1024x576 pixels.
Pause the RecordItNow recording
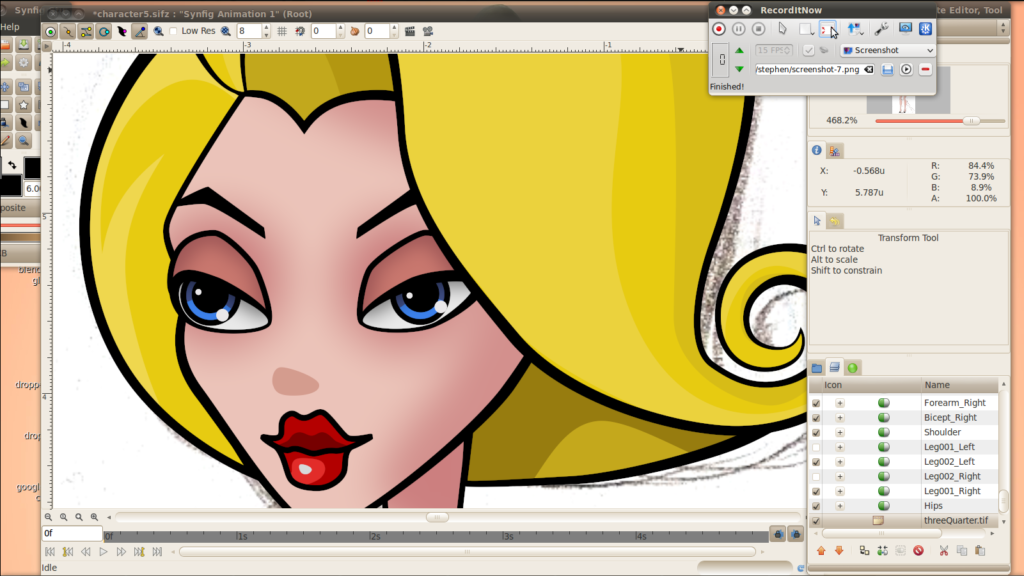click(x=739, y=29)
